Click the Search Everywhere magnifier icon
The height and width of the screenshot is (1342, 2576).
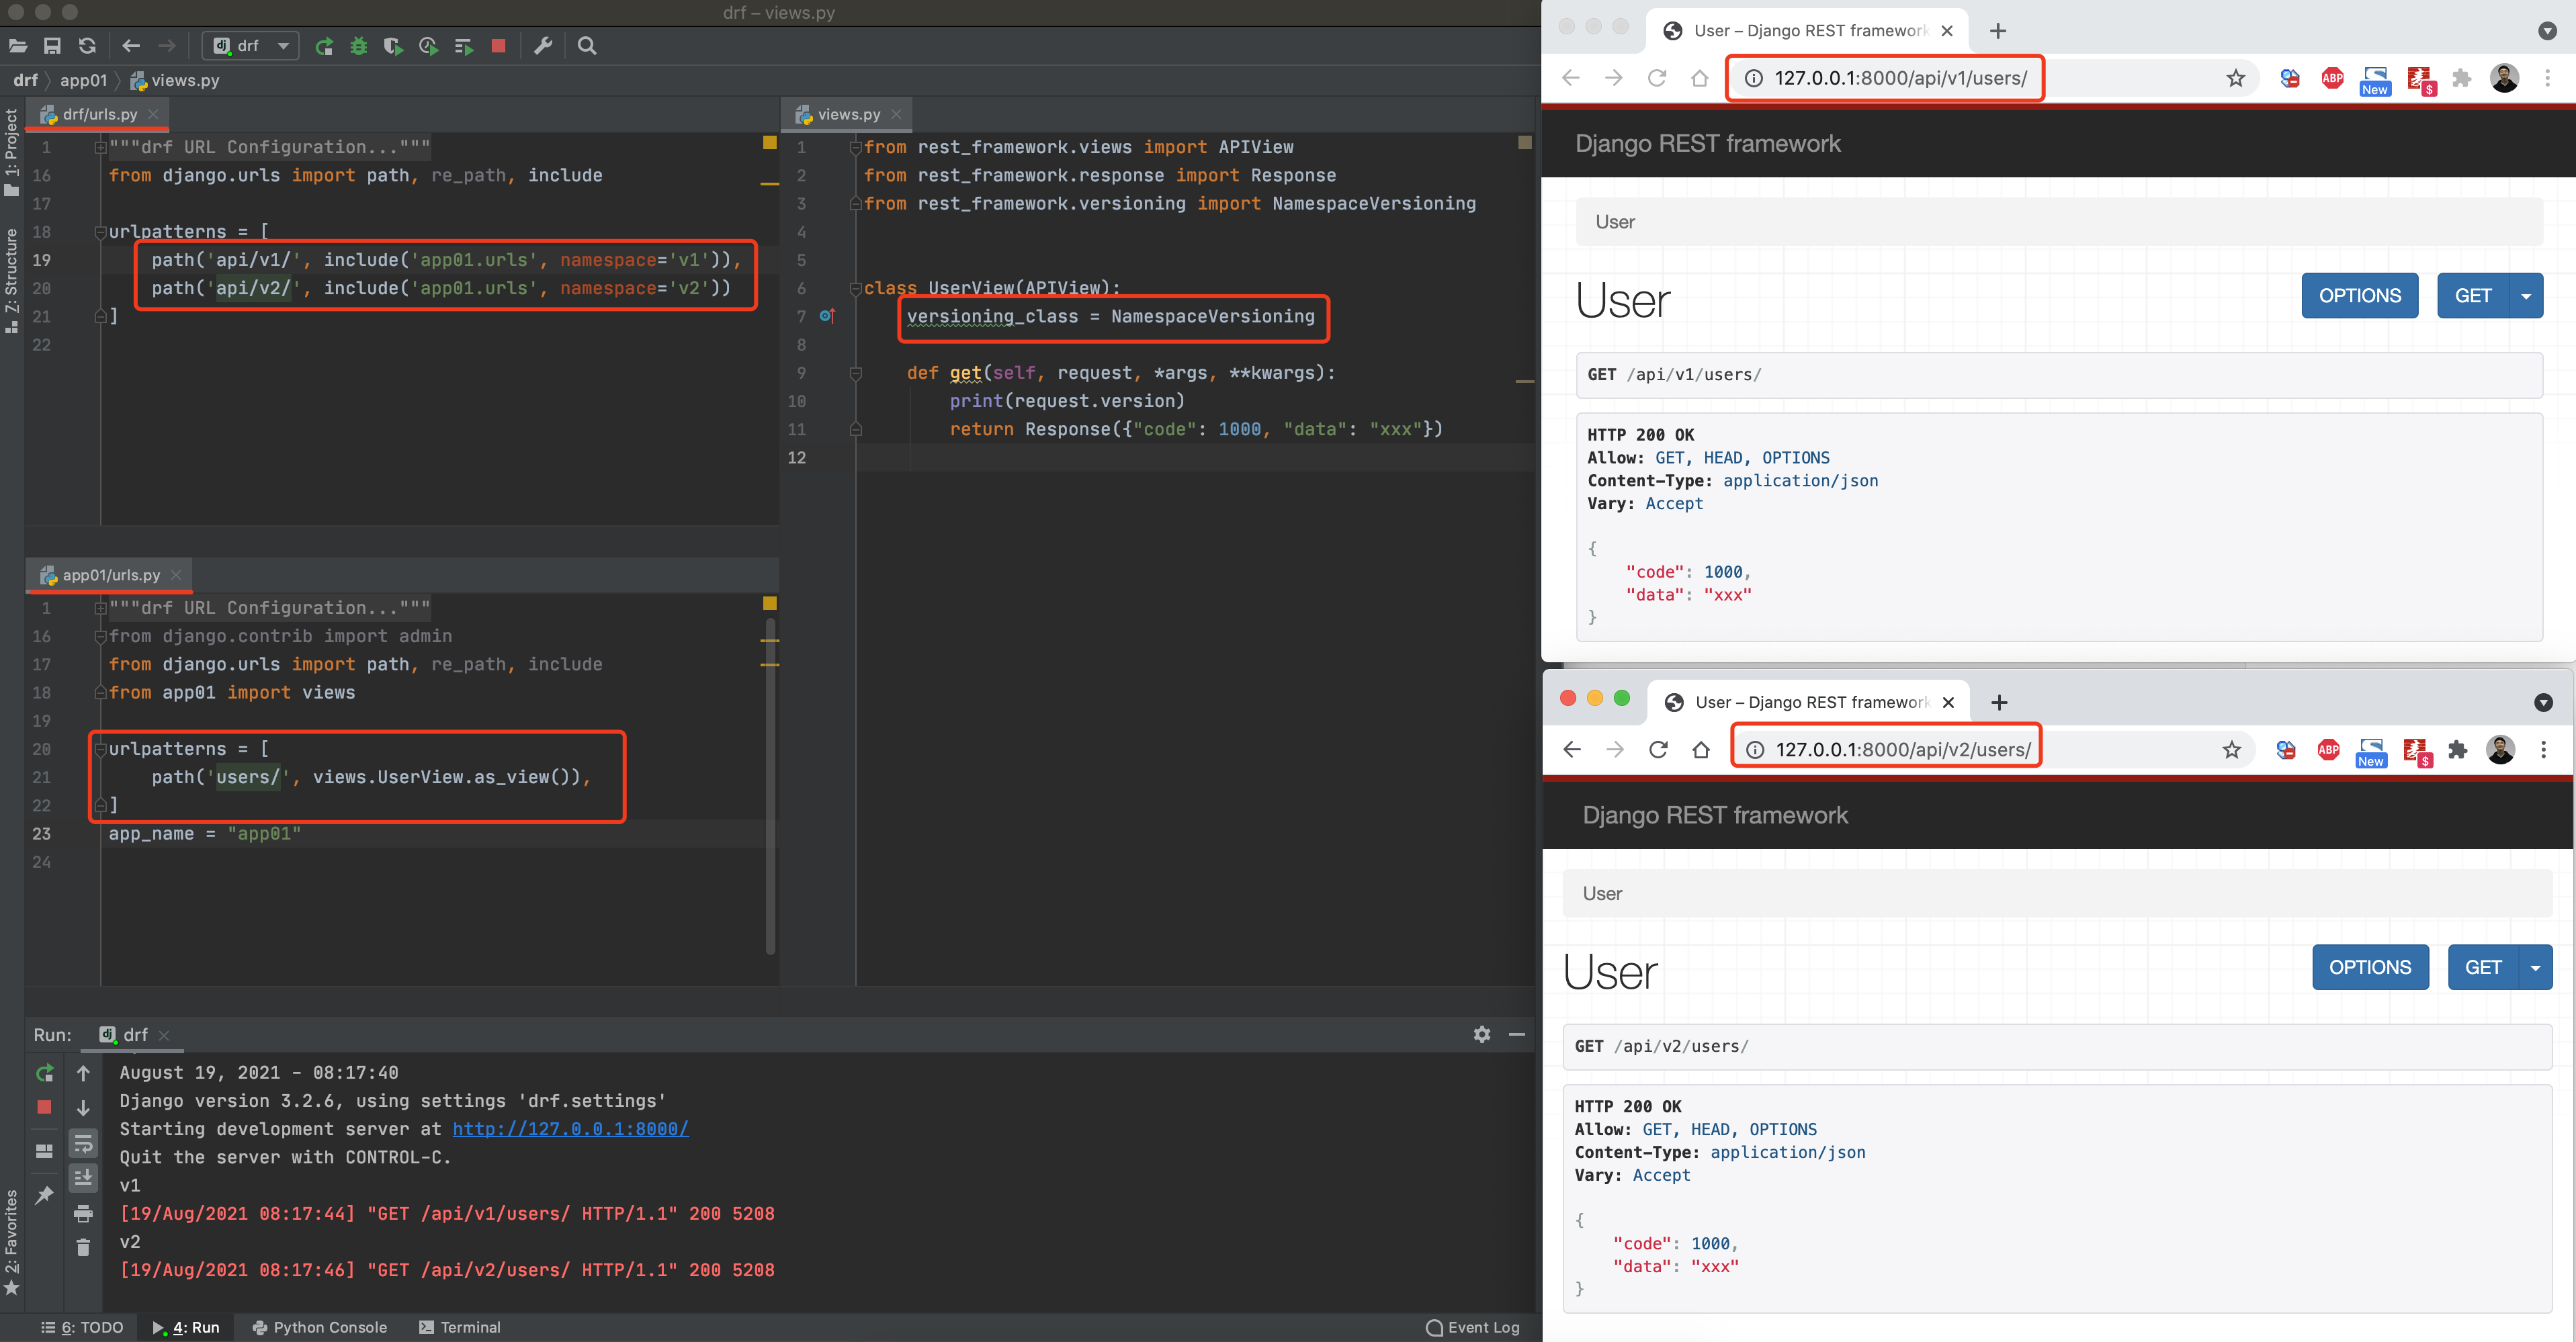(x=587, y=46)
